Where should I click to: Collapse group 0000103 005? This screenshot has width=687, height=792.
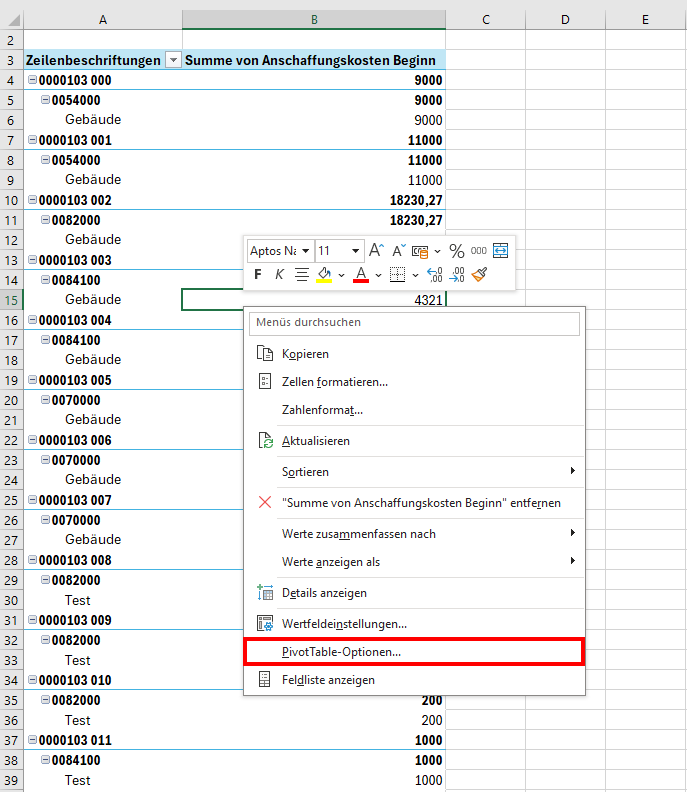[32, 380]
